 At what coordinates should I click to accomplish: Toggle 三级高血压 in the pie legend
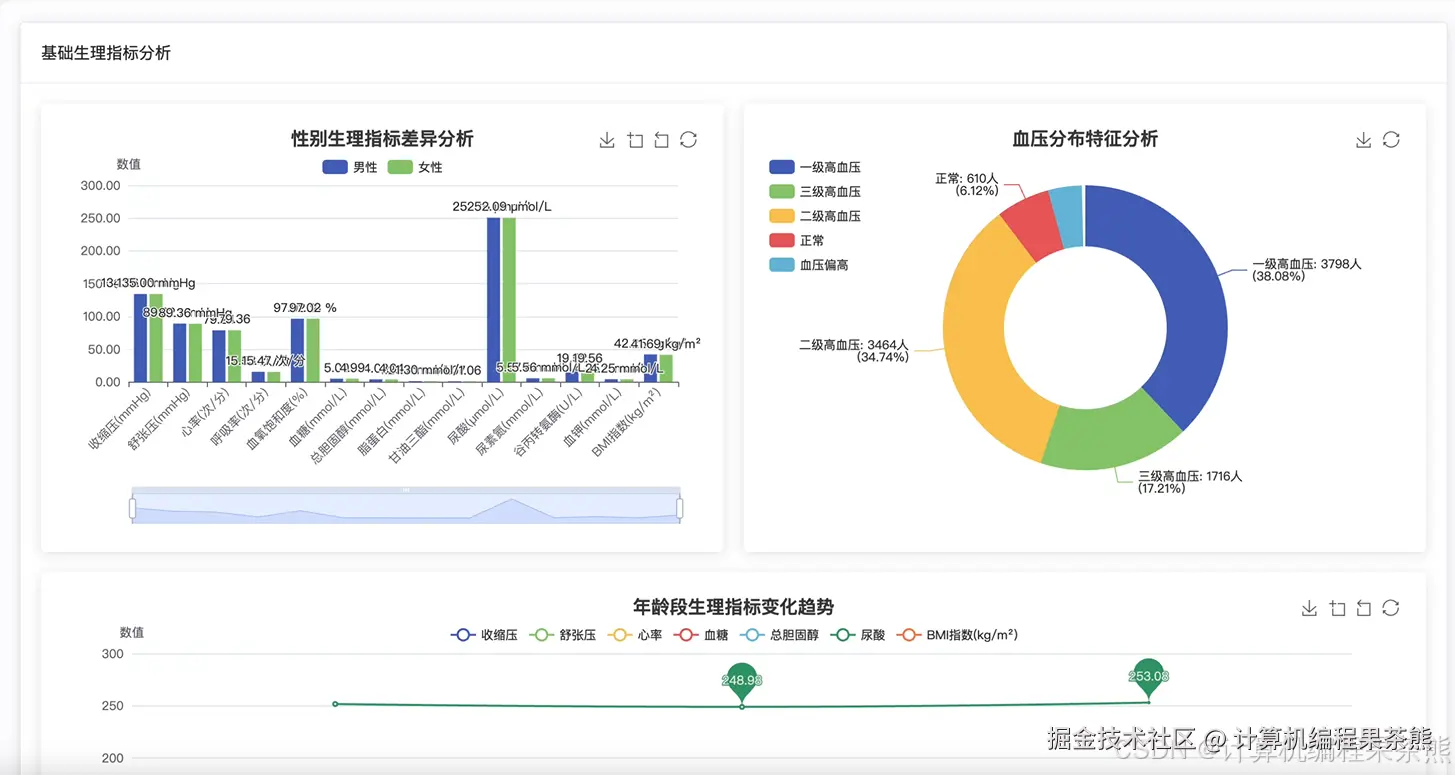[815, 191]
